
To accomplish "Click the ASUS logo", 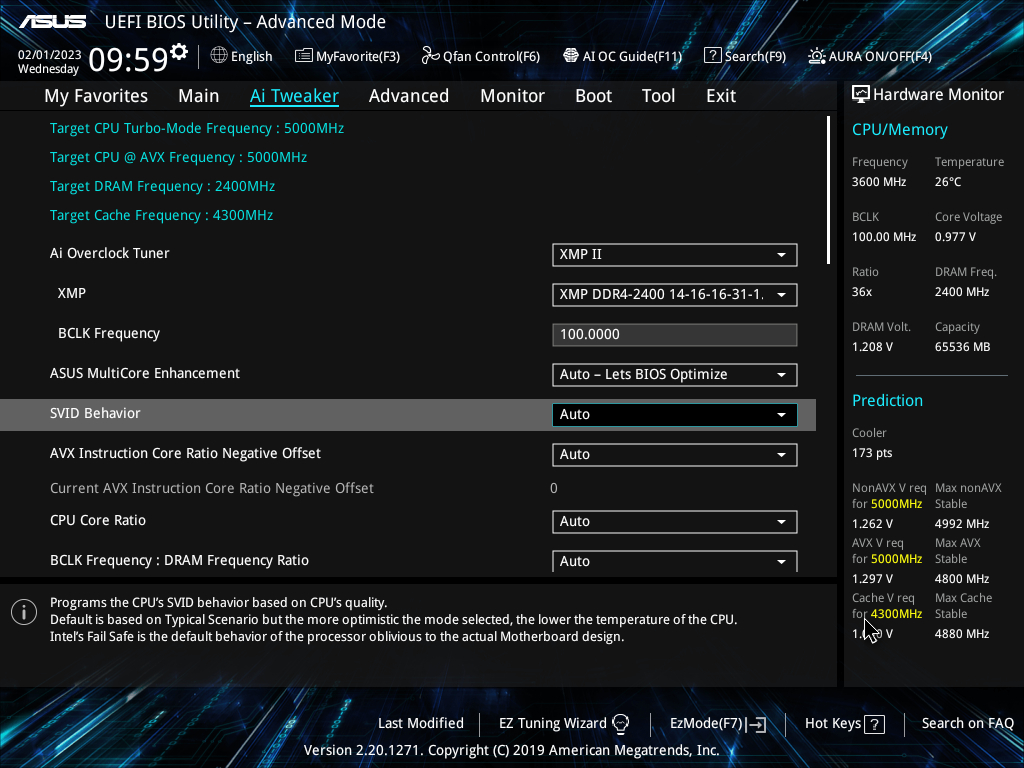I will tap(52, 22).
